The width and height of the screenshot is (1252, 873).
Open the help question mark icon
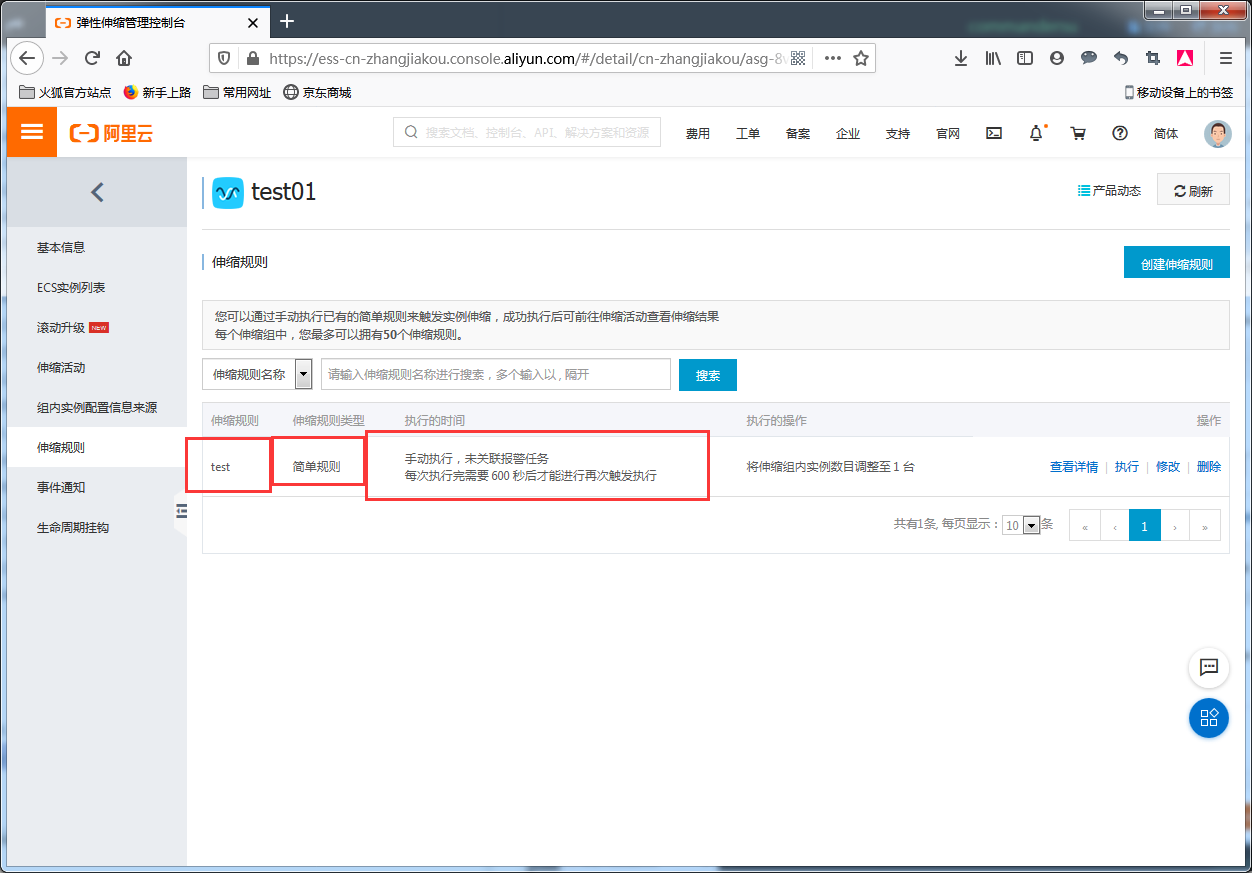(1120, 133)
